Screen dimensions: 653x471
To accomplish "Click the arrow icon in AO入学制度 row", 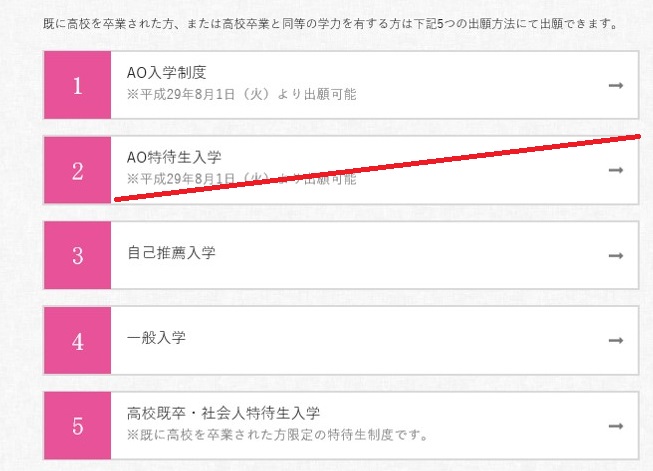I will [616, 85].
